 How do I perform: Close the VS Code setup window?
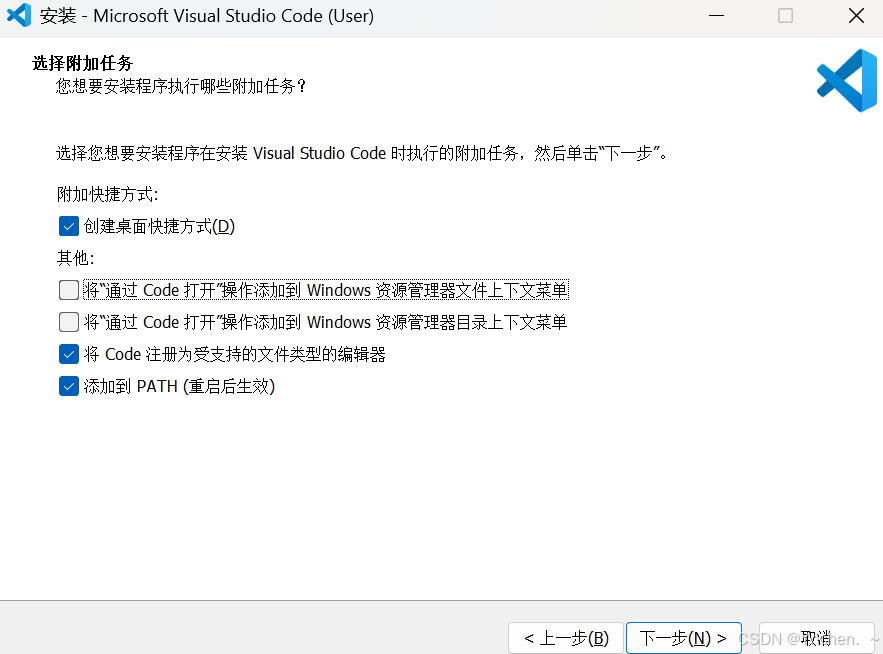point(856,16)
